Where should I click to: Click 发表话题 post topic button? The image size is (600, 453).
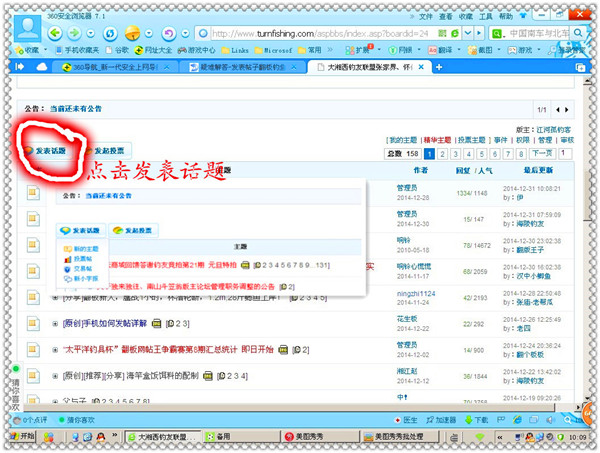(x=45, y=151)
